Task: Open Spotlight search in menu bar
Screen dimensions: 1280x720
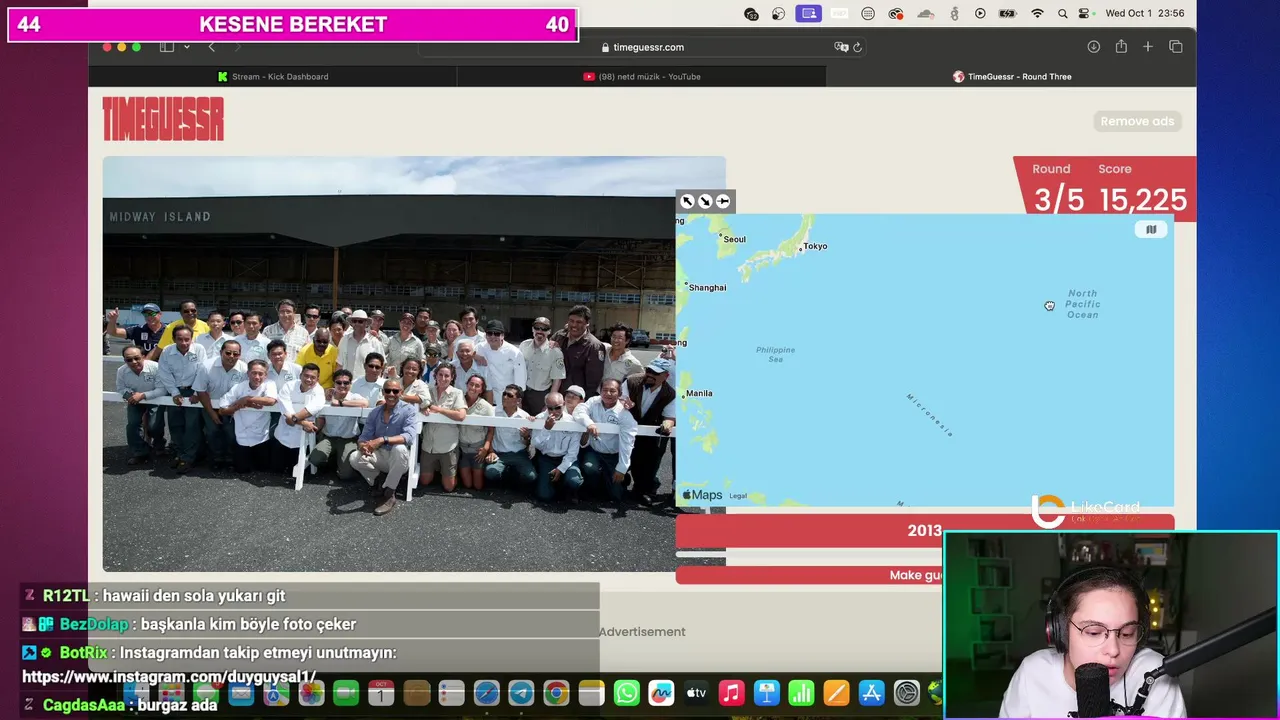Action: point(1062,13)
